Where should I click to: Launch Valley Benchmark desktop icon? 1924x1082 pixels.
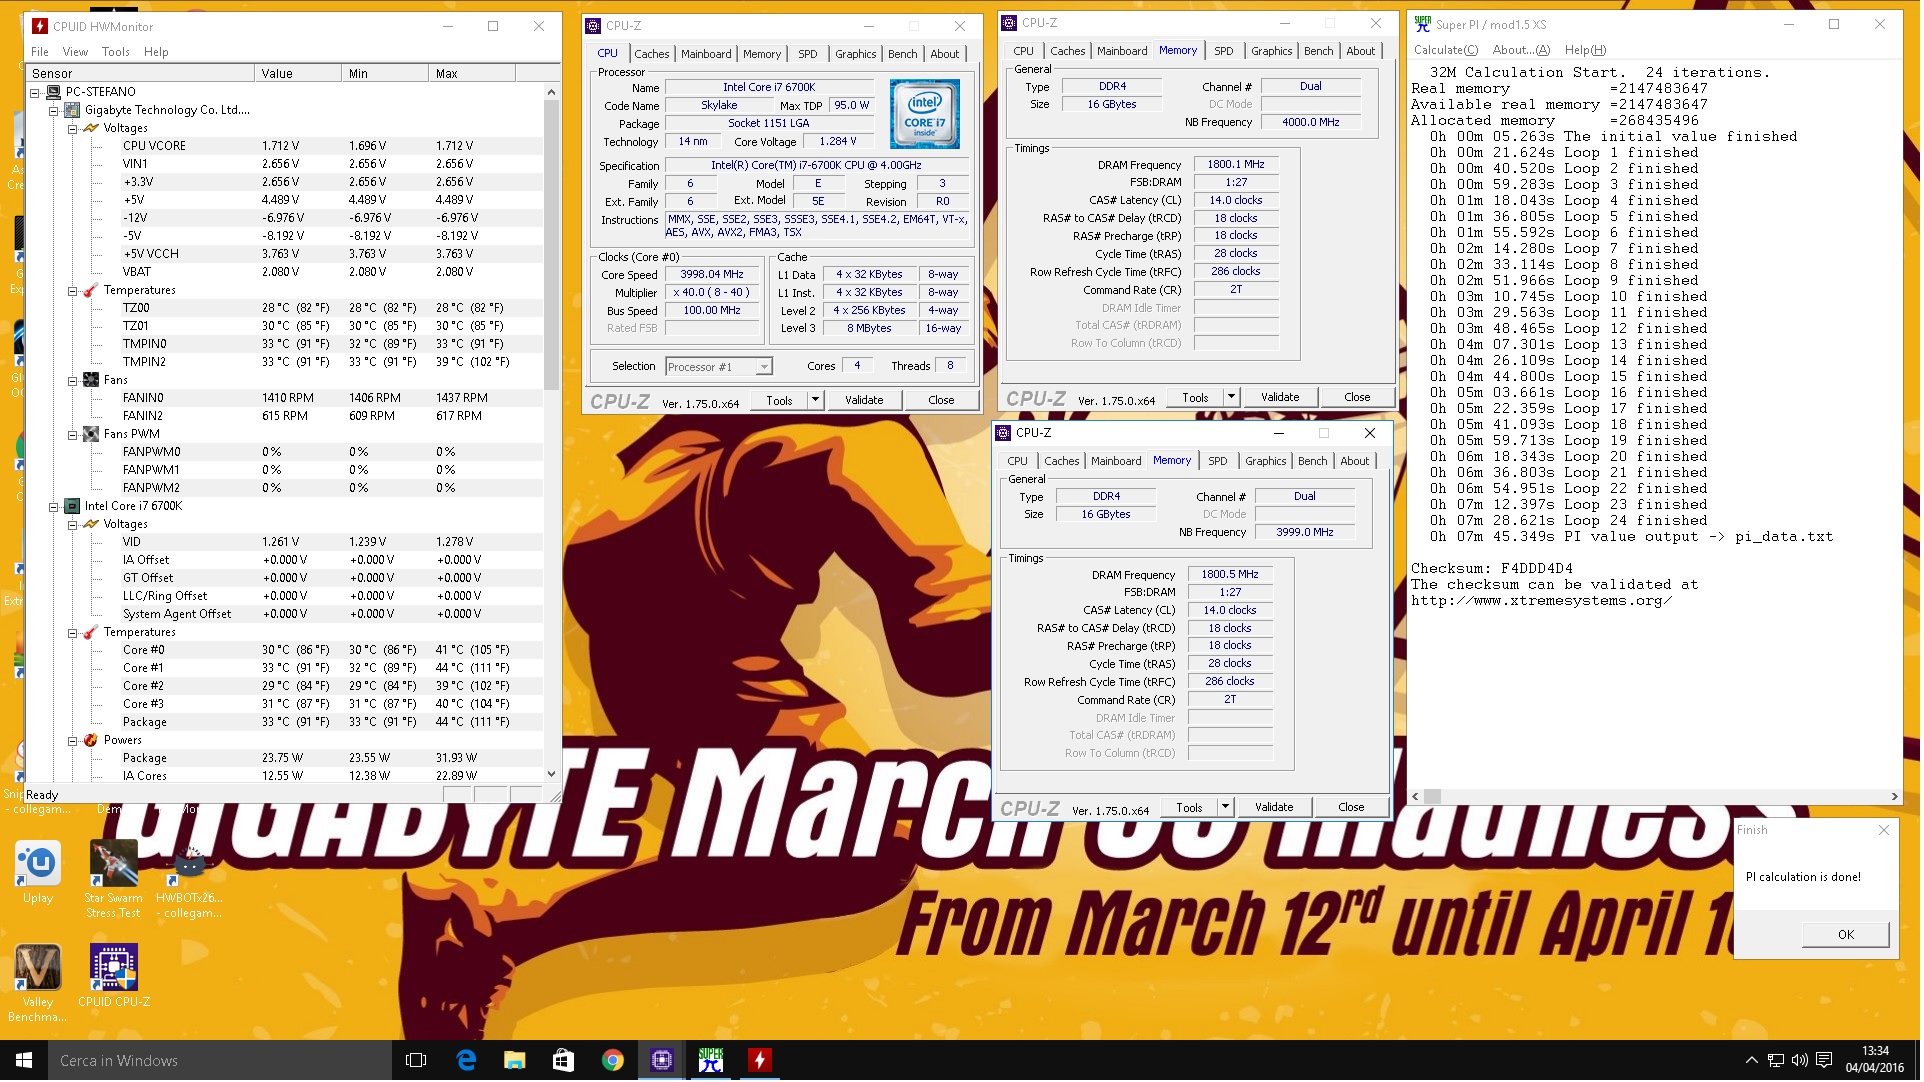coord(38,983)
